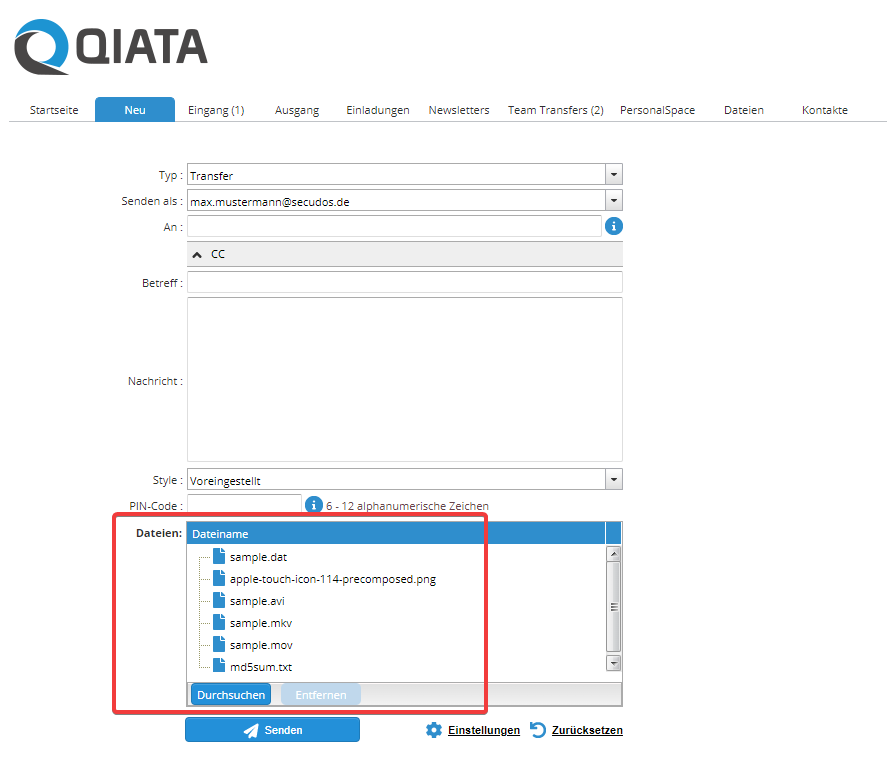Click the file list scrollbar down arrow

(613, 663)
